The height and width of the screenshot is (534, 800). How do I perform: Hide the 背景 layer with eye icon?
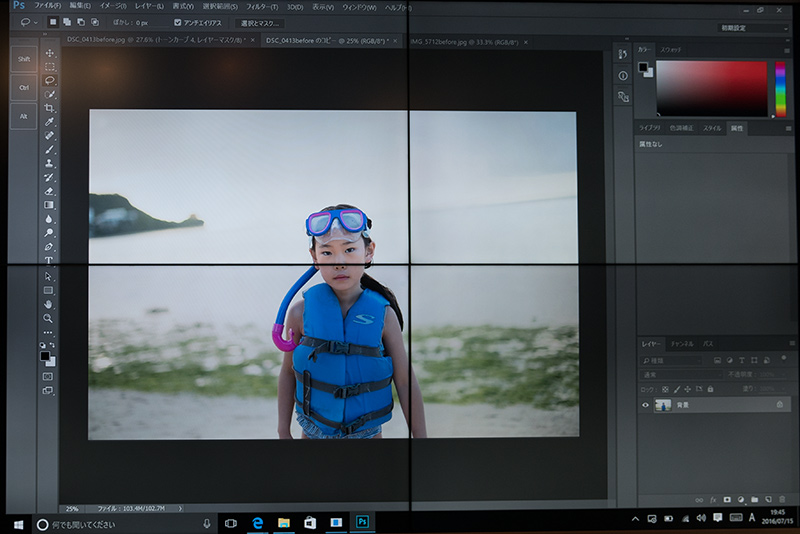point(645,405)
